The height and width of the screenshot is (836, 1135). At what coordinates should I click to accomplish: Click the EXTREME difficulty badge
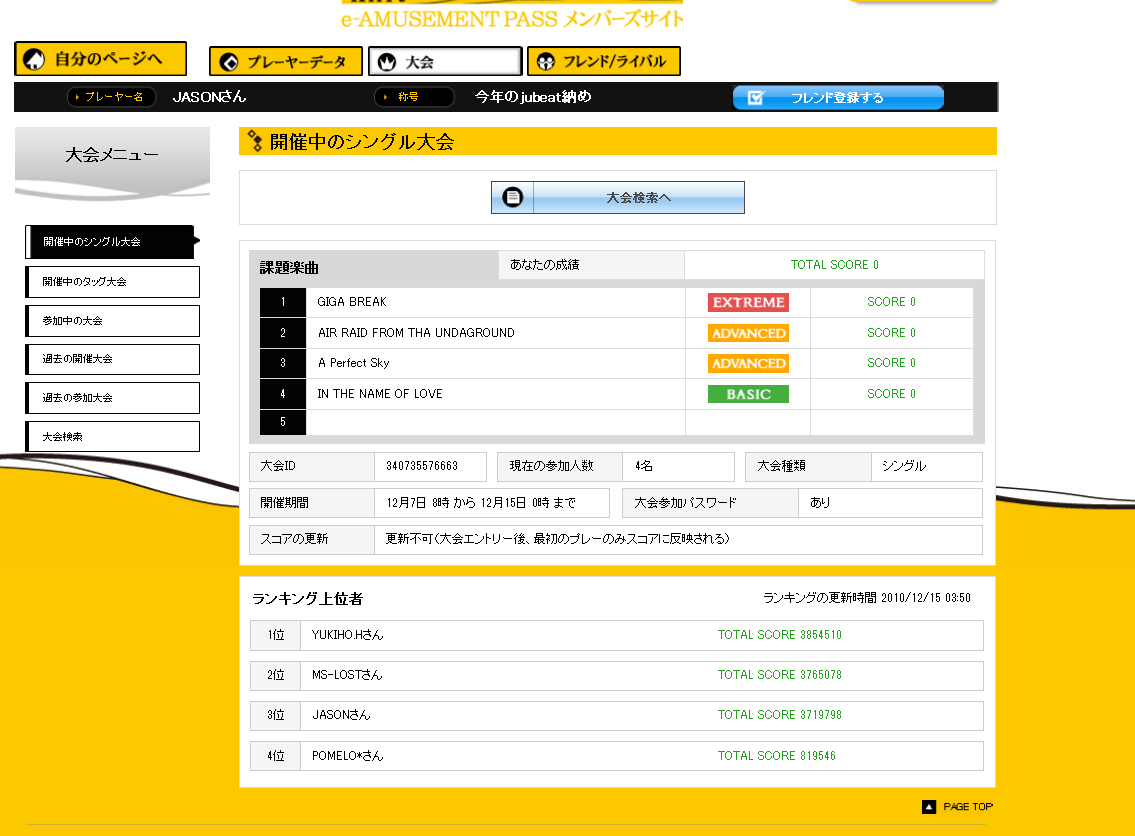pos(748,303)
